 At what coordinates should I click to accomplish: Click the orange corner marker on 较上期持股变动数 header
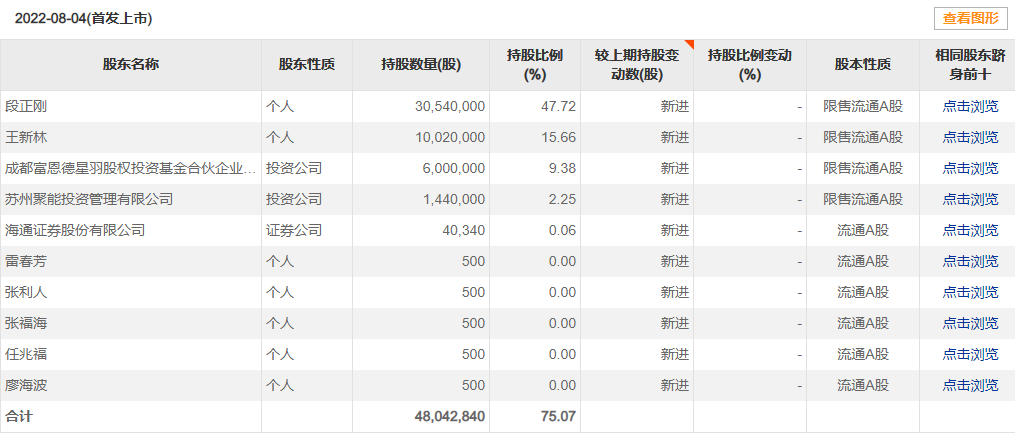point(688,45)
